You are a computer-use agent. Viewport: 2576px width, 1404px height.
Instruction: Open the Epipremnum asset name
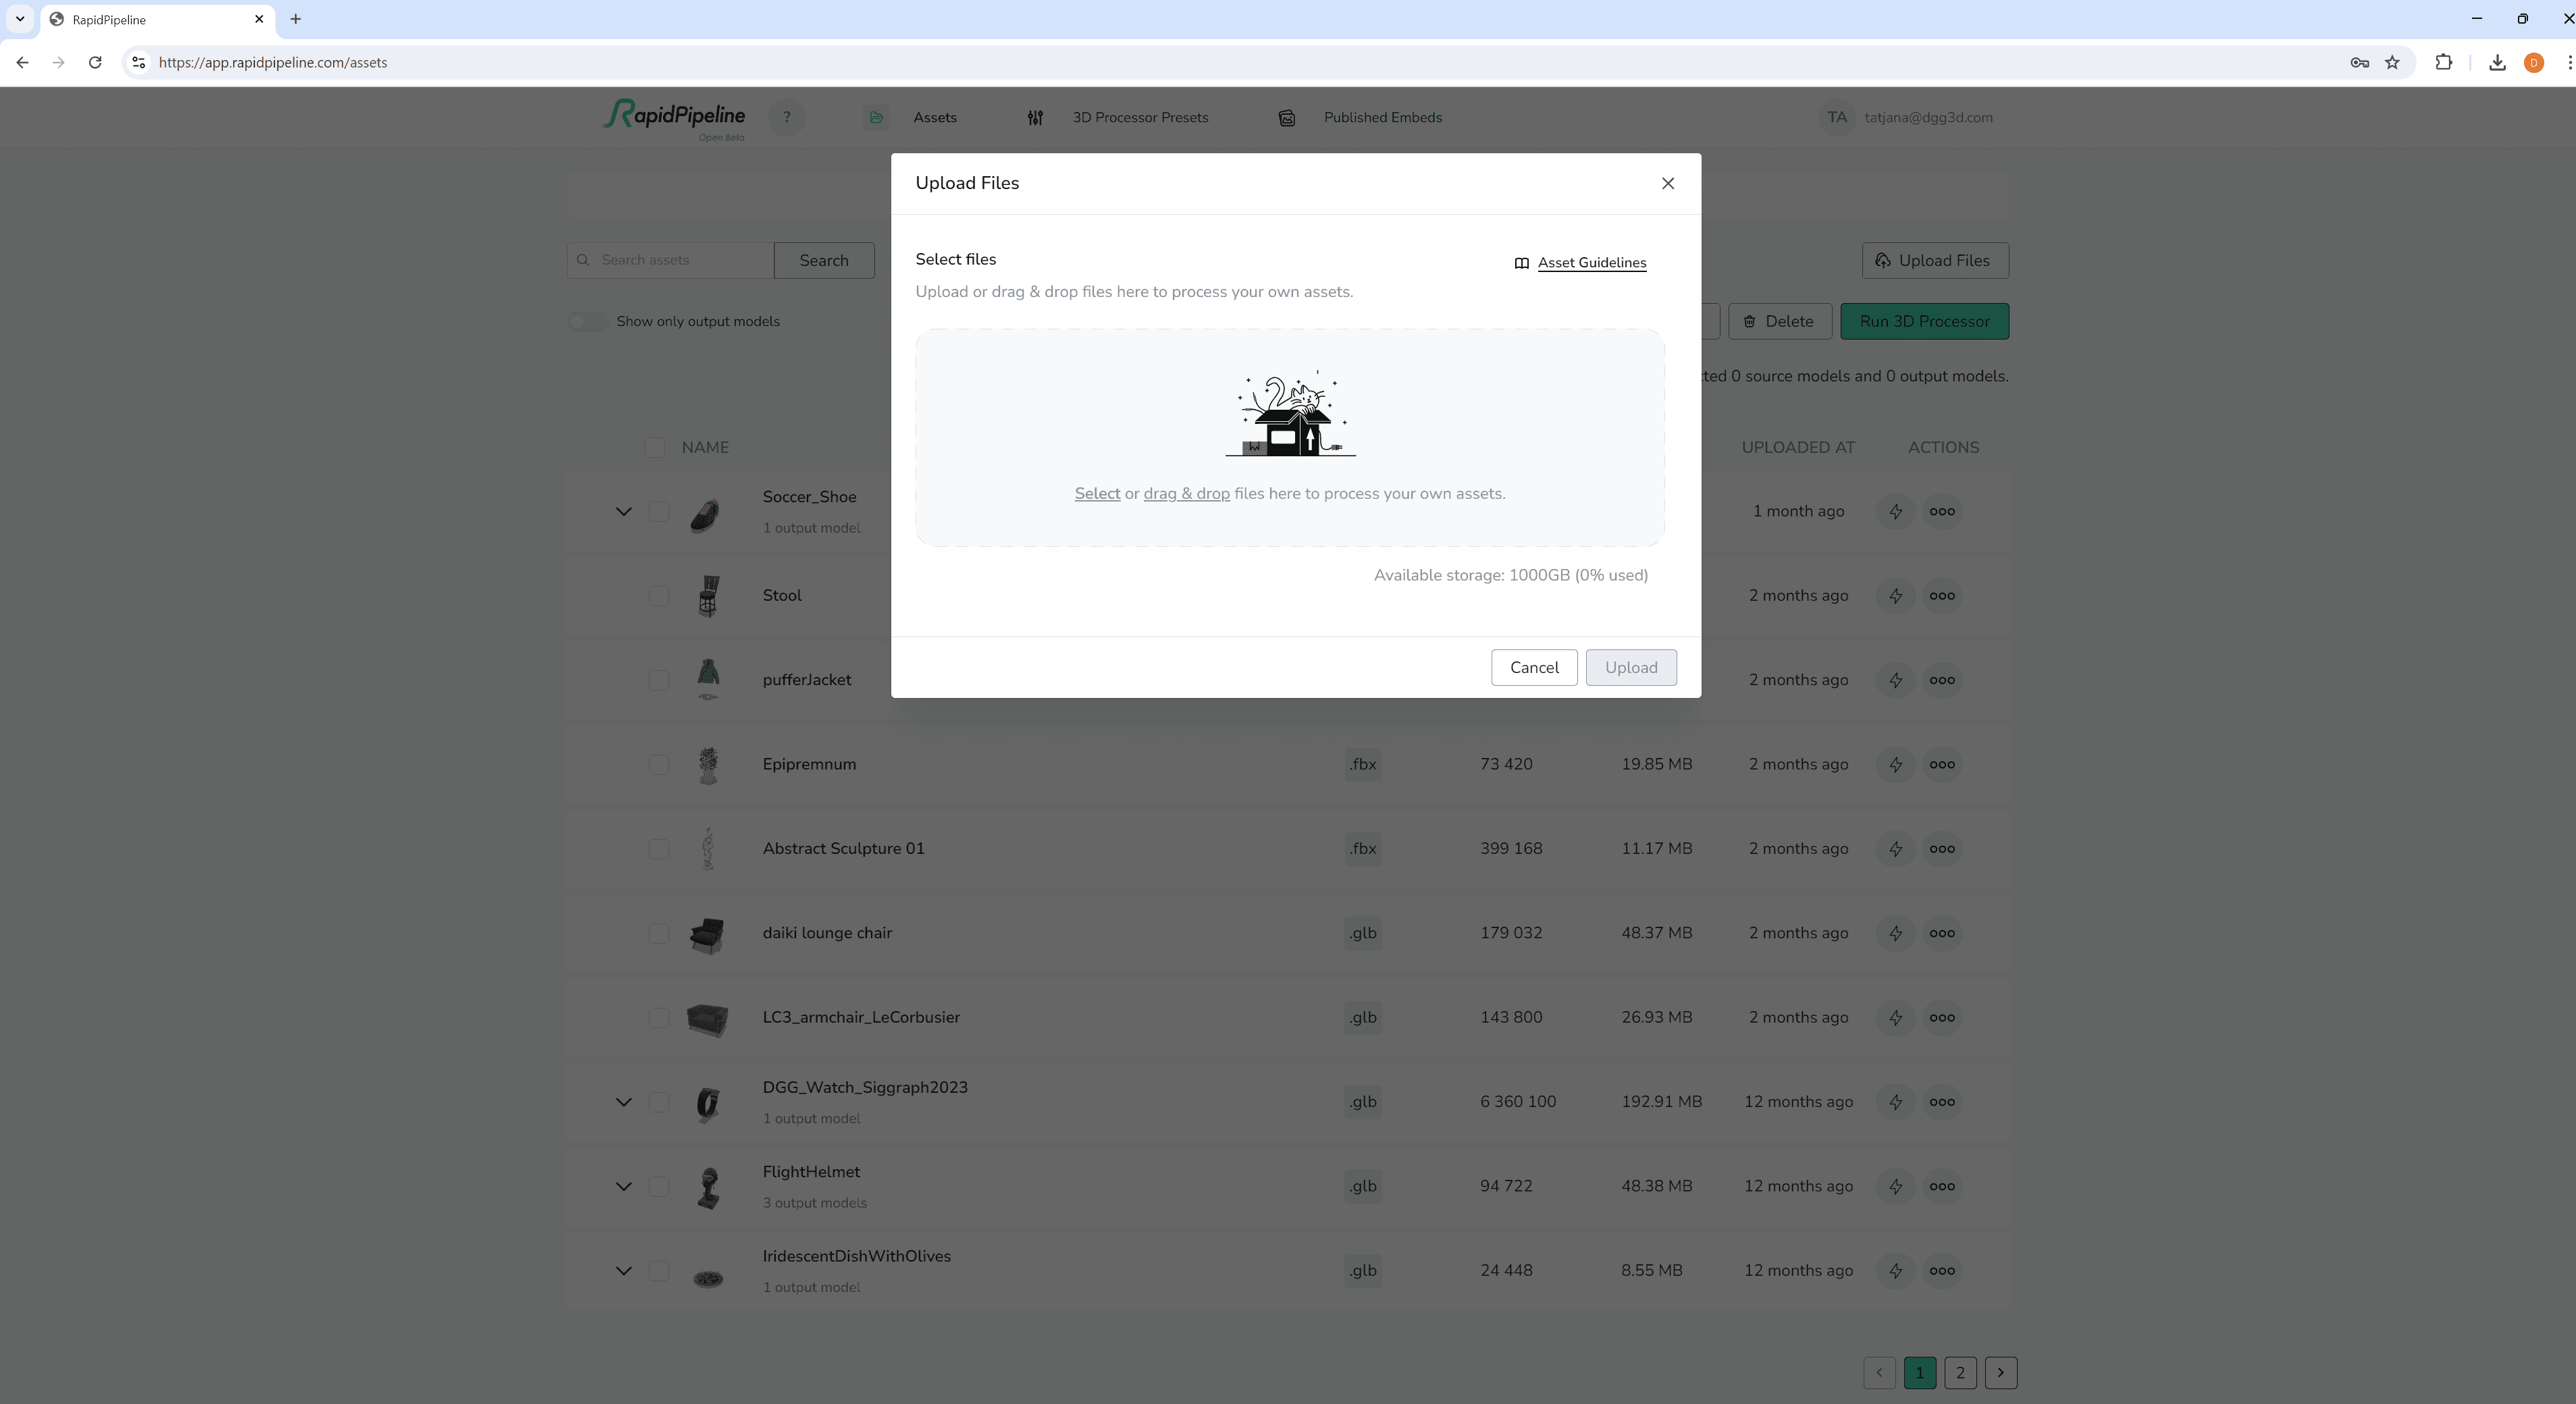pos(808,764)
